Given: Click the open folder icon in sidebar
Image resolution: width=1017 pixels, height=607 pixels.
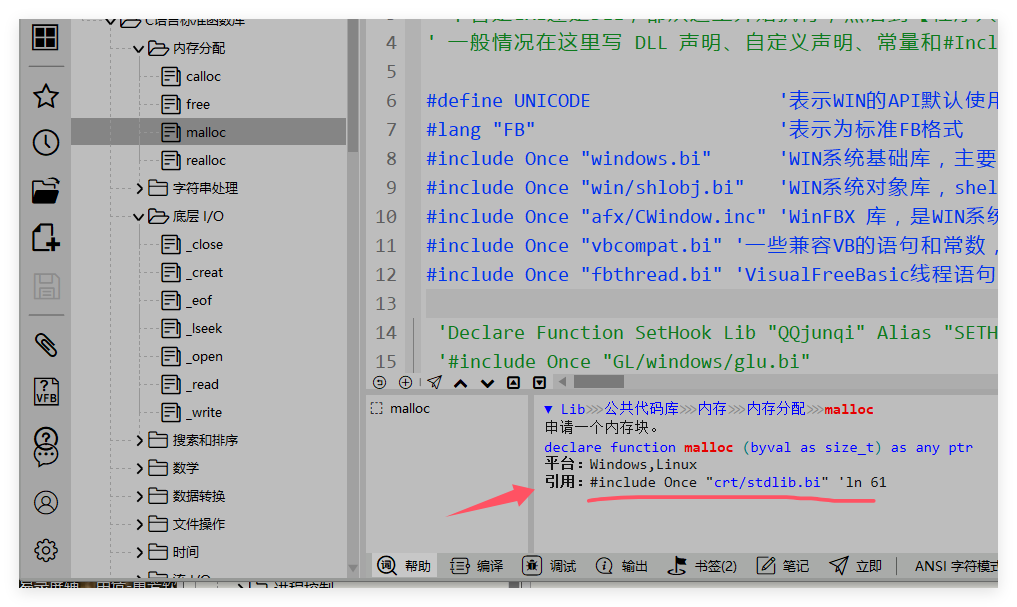Looking at the screenshot, I should point(46,190).
